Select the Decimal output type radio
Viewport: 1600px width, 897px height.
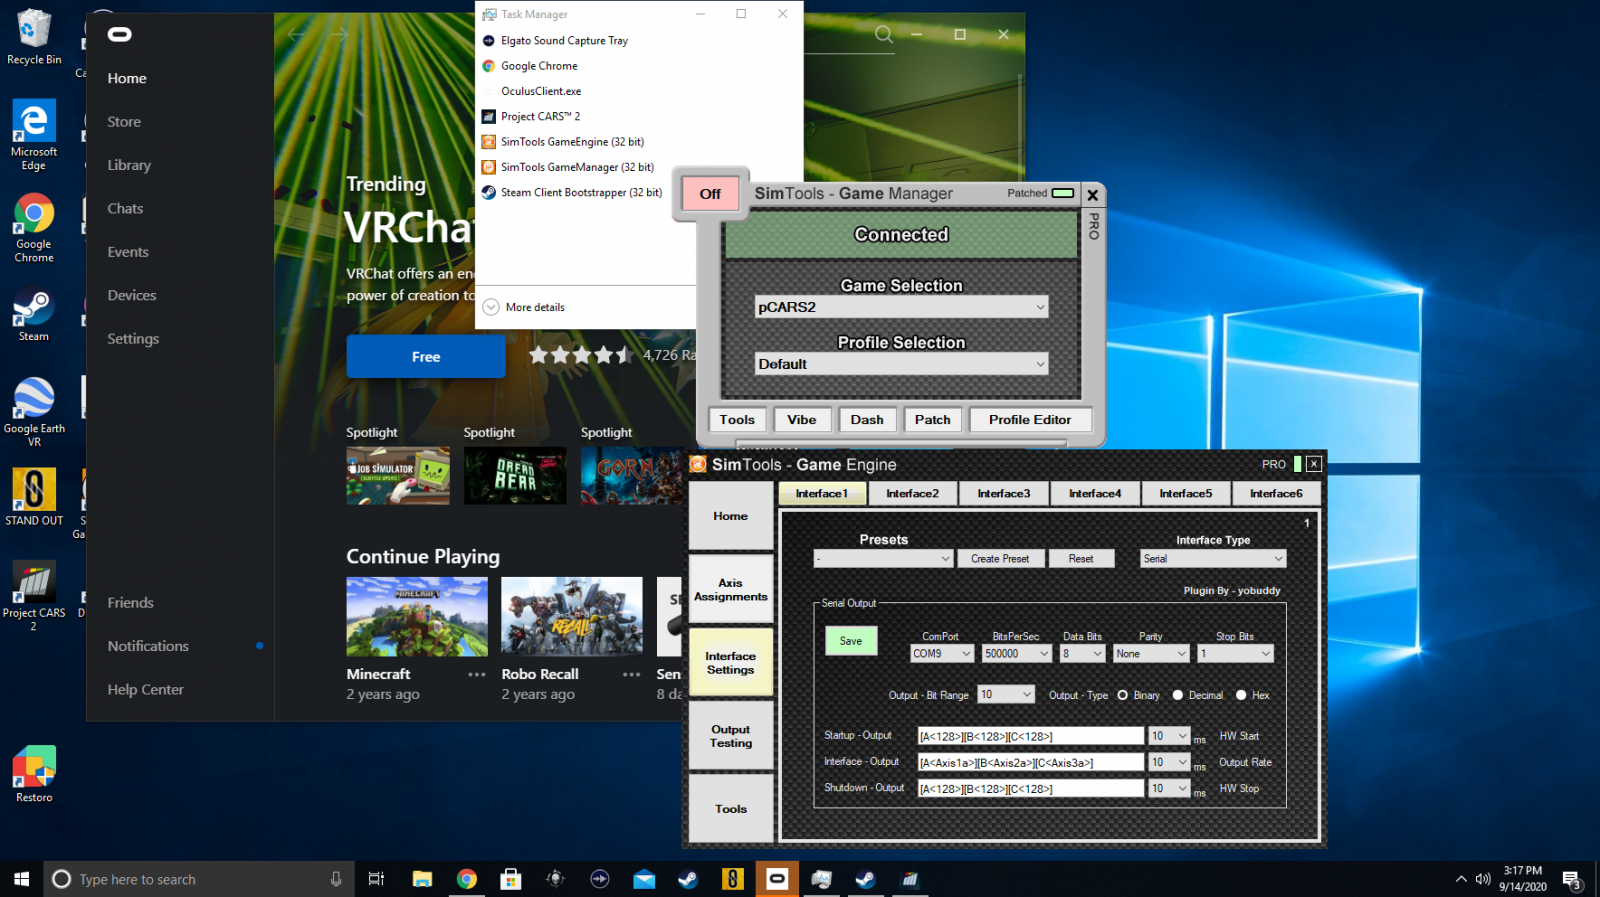1178,695
